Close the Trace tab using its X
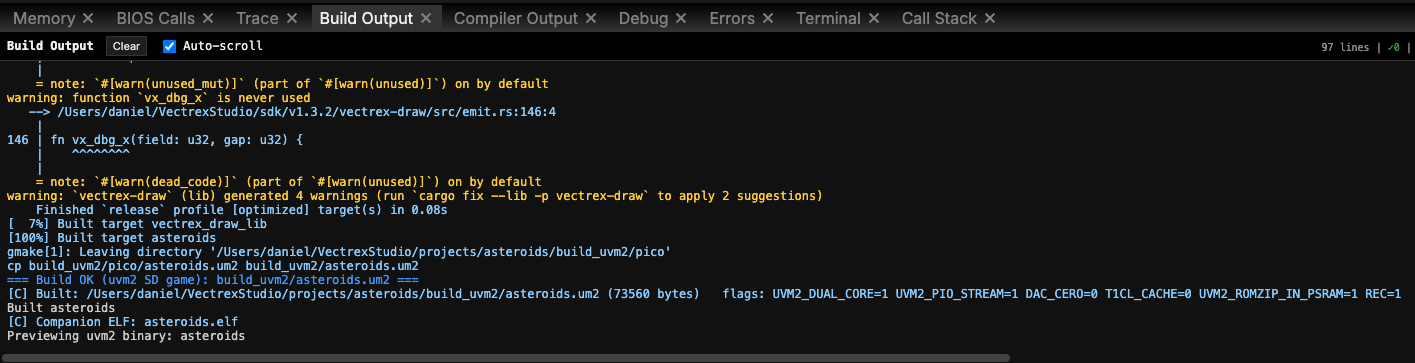This screenshot has height=363, width=1415. pos(293,18)
